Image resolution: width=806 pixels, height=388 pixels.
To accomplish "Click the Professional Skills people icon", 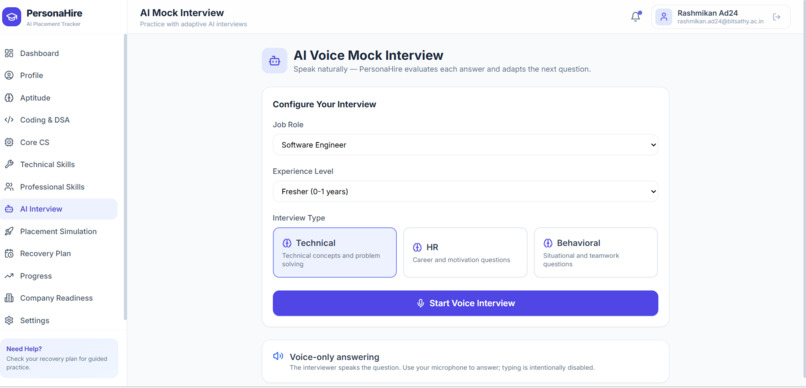I will click(9, 187).
